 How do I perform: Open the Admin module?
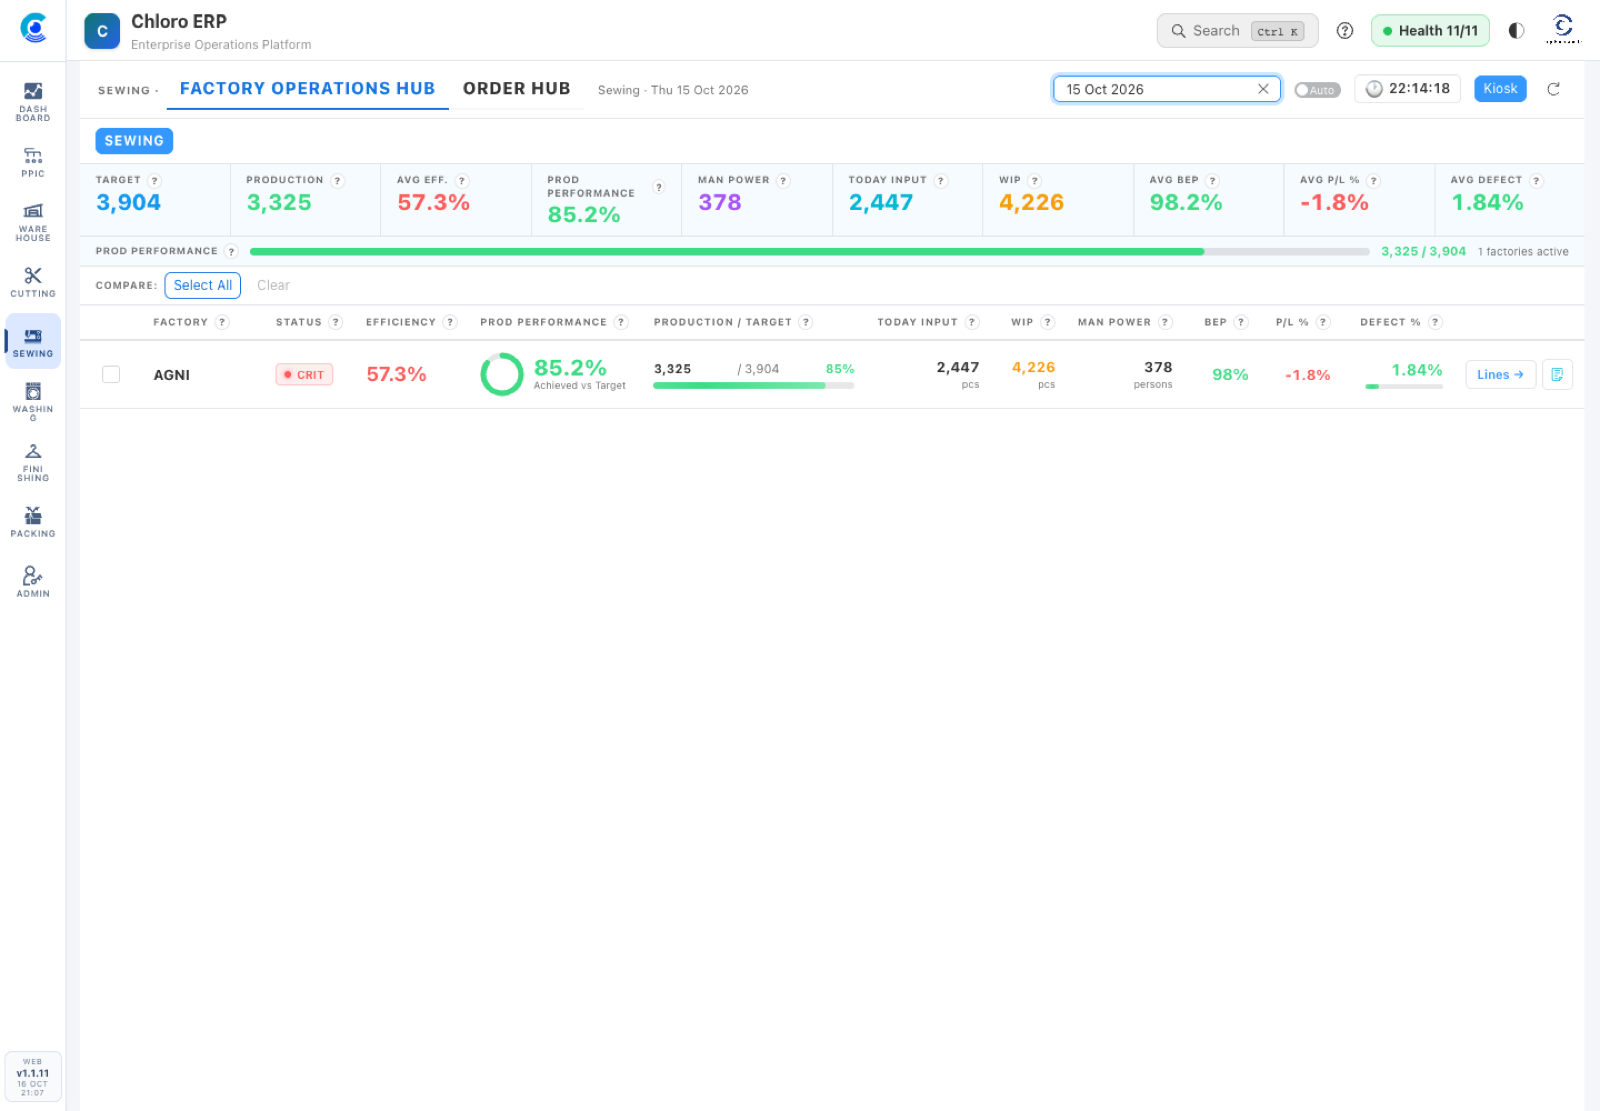(33, 582)
